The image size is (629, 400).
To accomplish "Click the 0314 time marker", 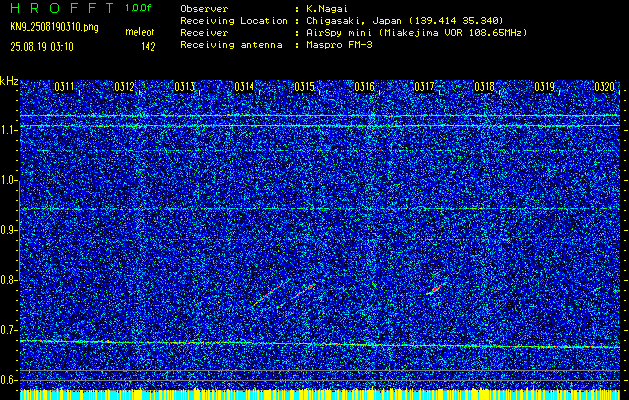I will [x=244, y=87].
